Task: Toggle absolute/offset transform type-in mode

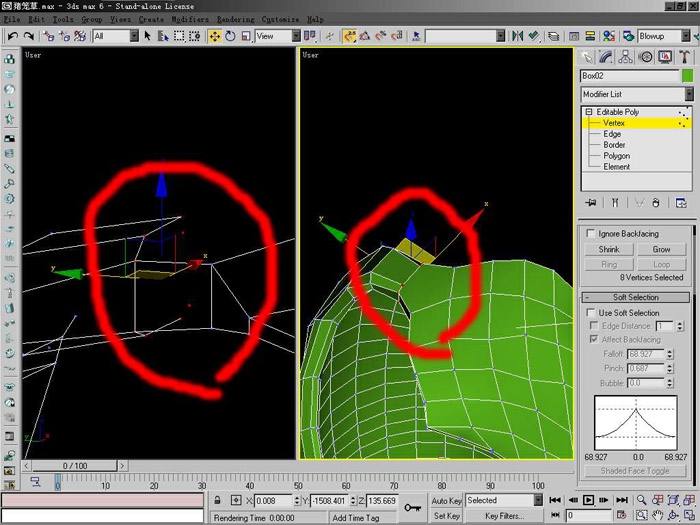Action: (236, 500)
